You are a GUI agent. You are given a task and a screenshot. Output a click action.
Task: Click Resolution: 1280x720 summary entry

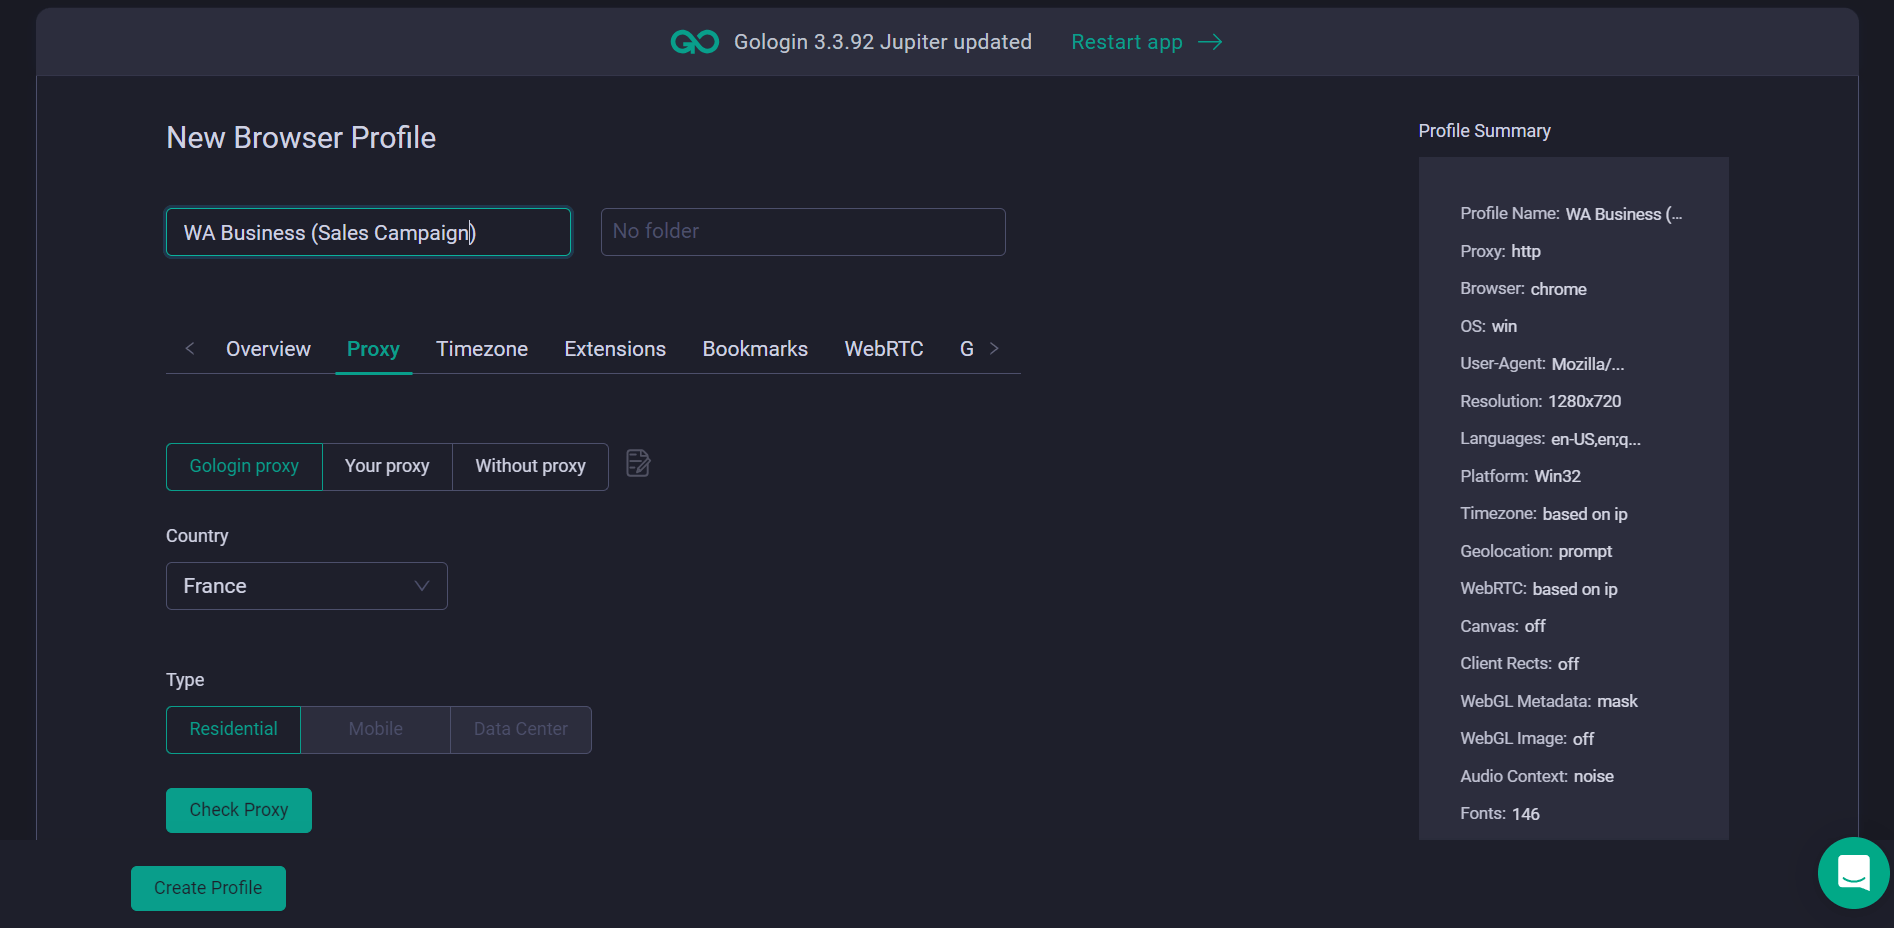1540,401
